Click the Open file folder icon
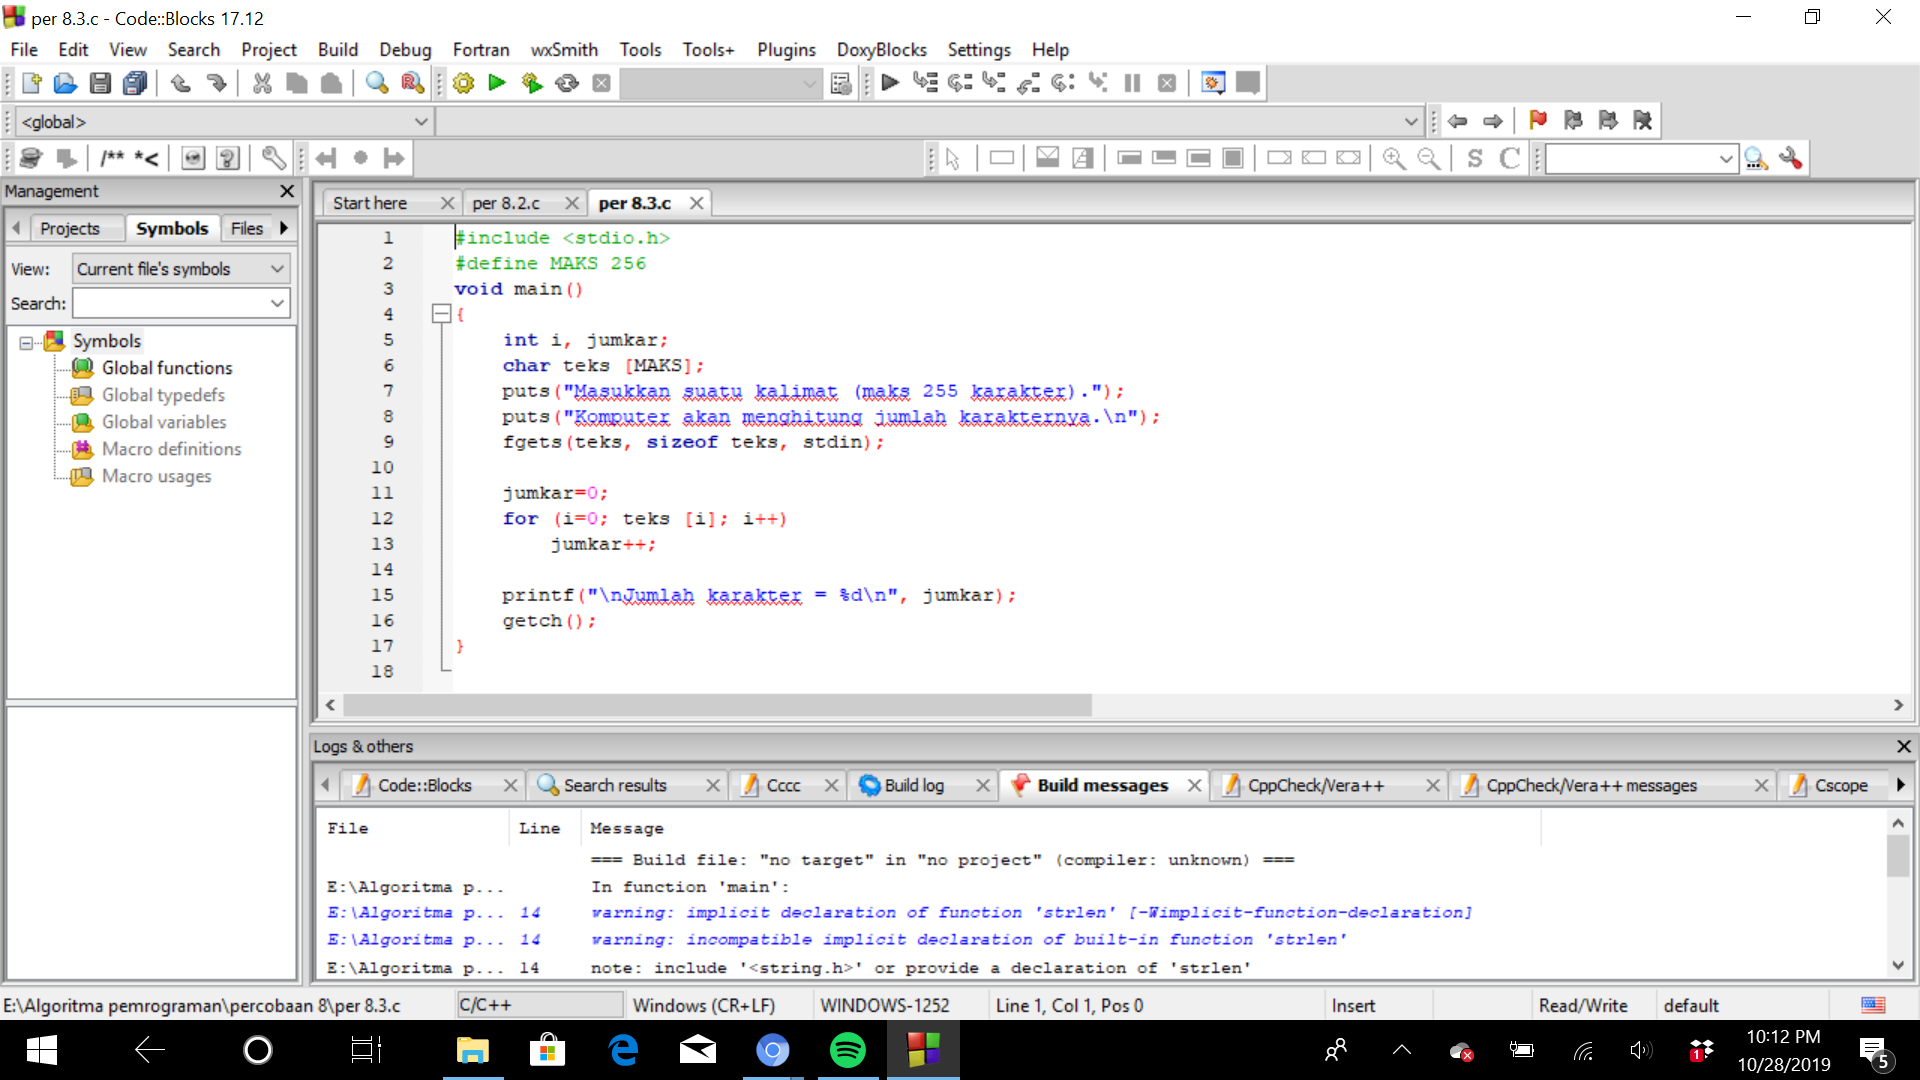The width and height of the screenshot is (1920, 1080). [65, 83]
